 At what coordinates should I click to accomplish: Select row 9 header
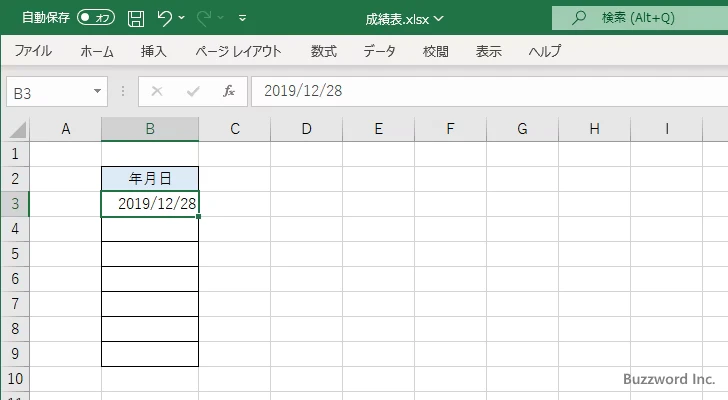(x=15, y=354)
